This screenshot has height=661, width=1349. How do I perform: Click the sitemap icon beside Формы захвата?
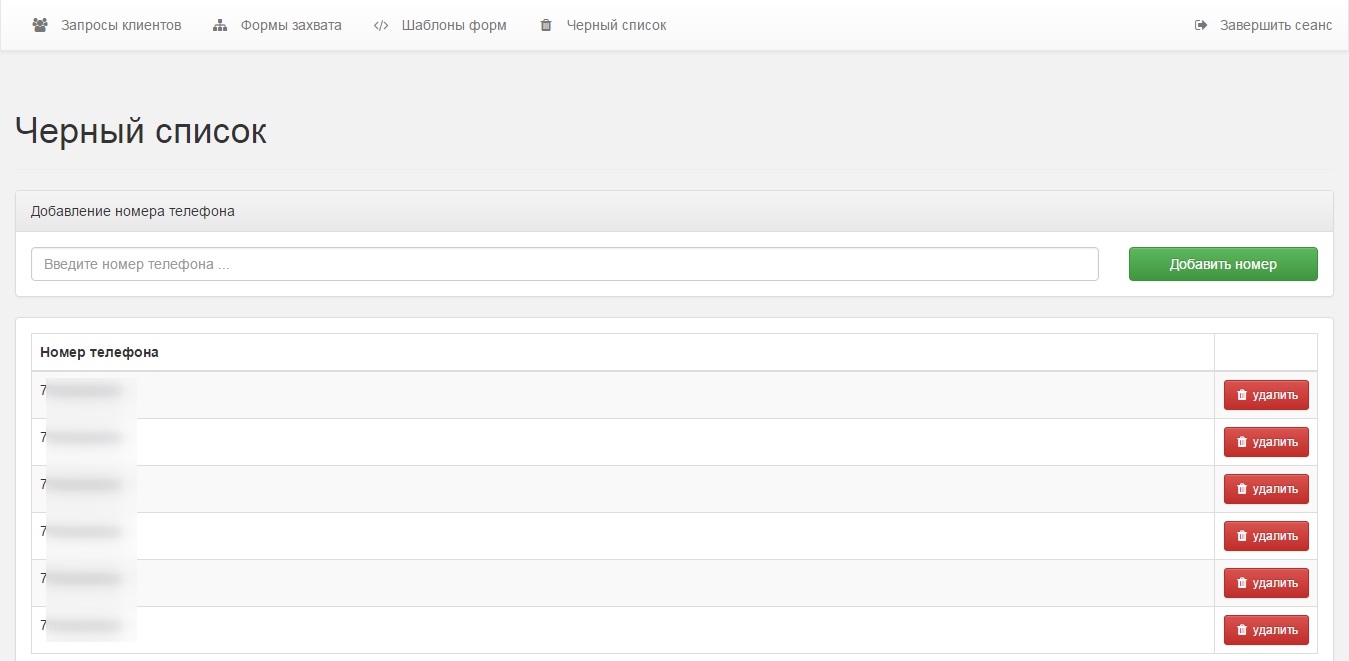coord(220,25)
